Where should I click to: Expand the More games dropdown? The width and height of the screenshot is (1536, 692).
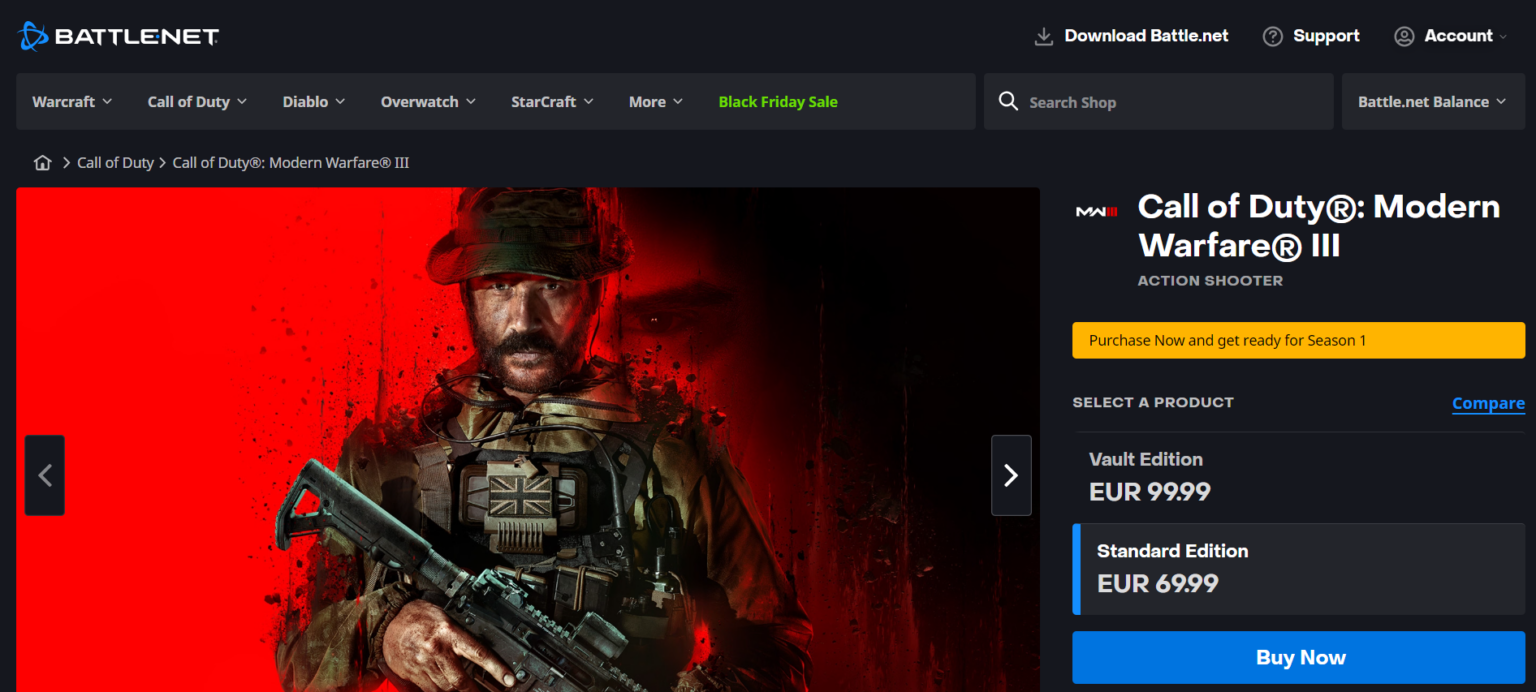point(654,101)
